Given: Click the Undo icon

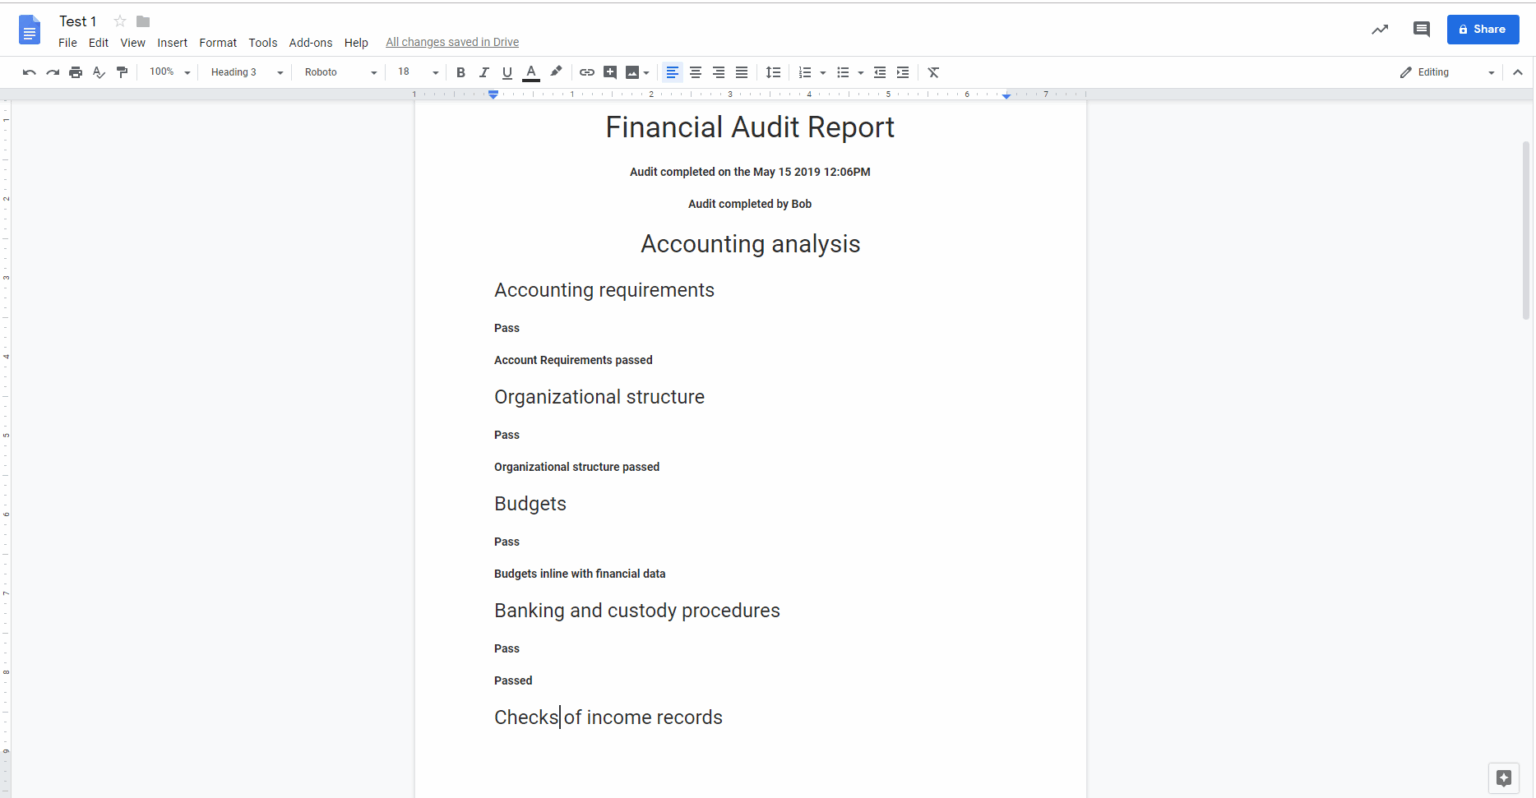Looking at the screenshot, I should click(x=29, y=71).
